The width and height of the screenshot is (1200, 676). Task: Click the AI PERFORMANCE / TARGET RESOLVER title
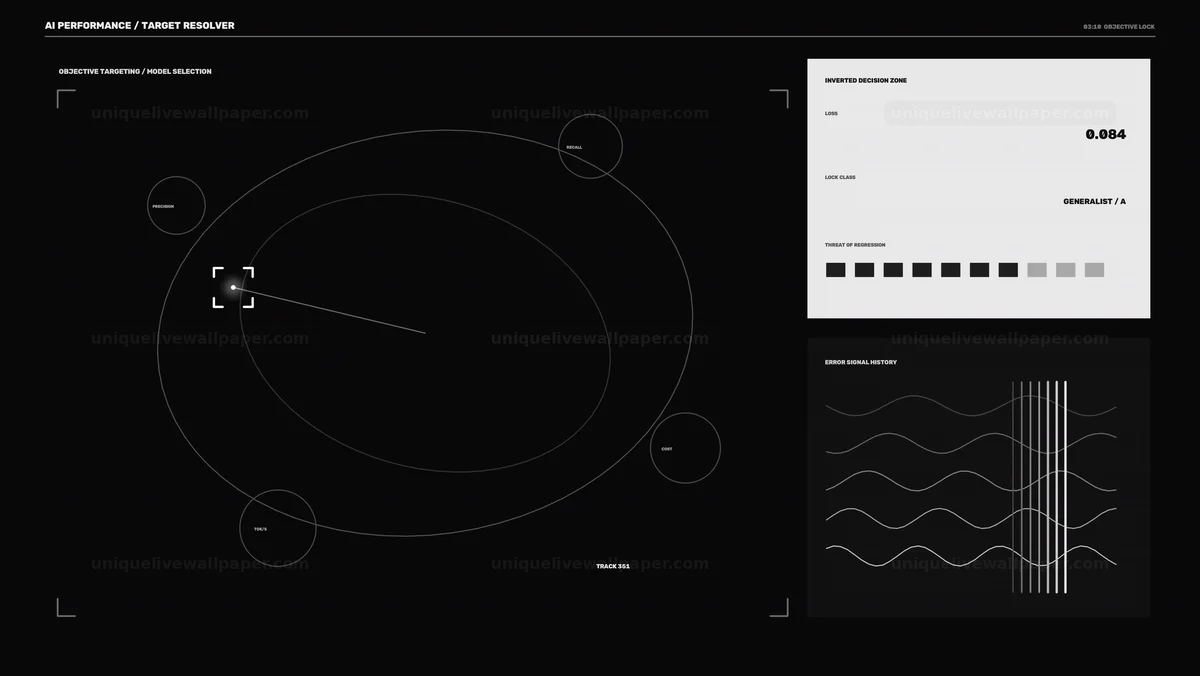point(140,25)
